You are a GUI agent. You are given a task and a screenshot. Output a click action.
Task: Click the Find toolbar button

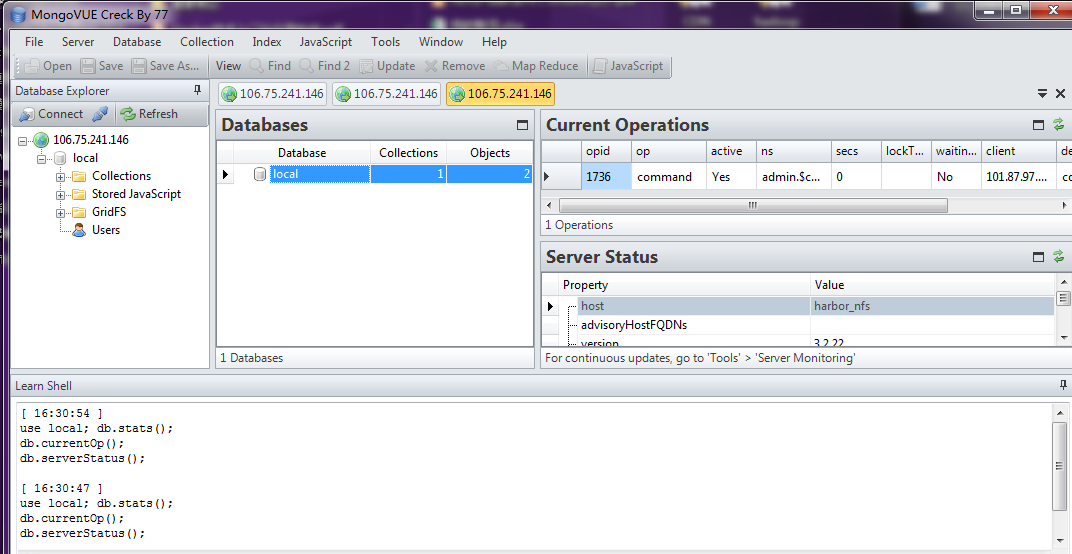(x=271, y=66)
